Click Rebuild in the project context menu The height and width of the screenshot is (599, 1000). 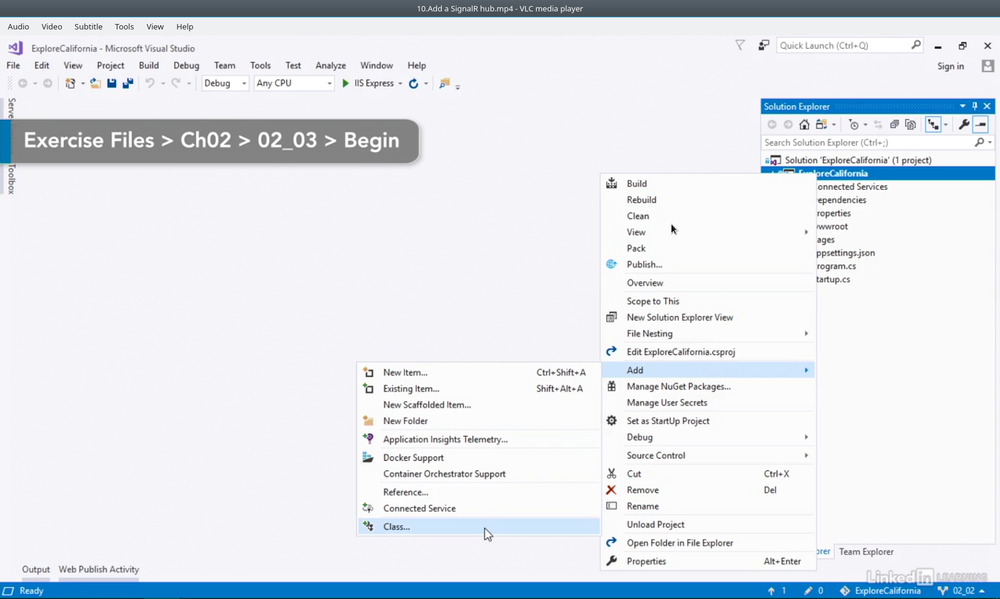[x=709, y=200]
